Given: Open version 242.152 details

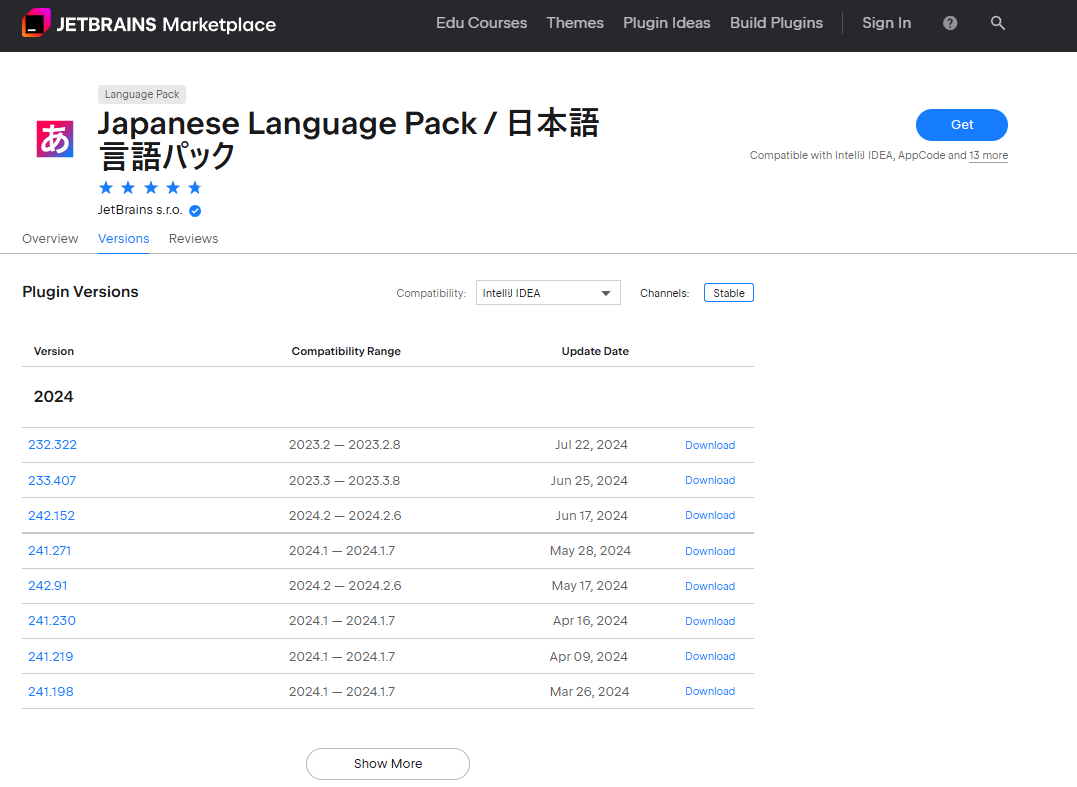Looking at the screenshot, I should [x=51, y=516].
